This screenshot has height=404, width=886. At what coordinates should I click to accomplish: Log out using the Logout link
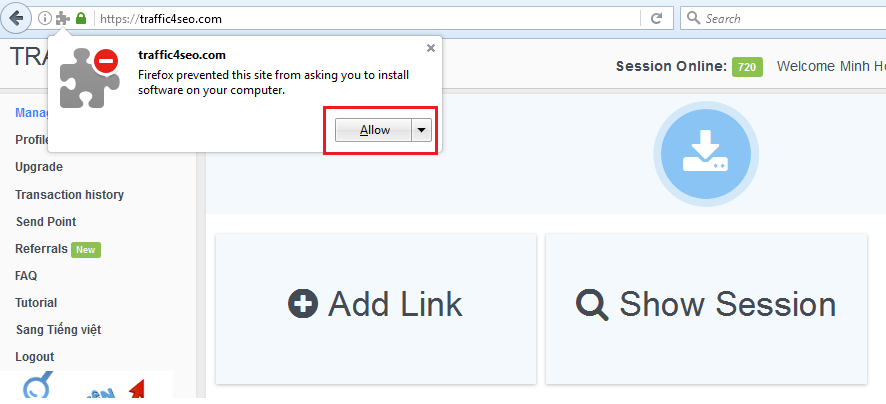click(34, 356)
